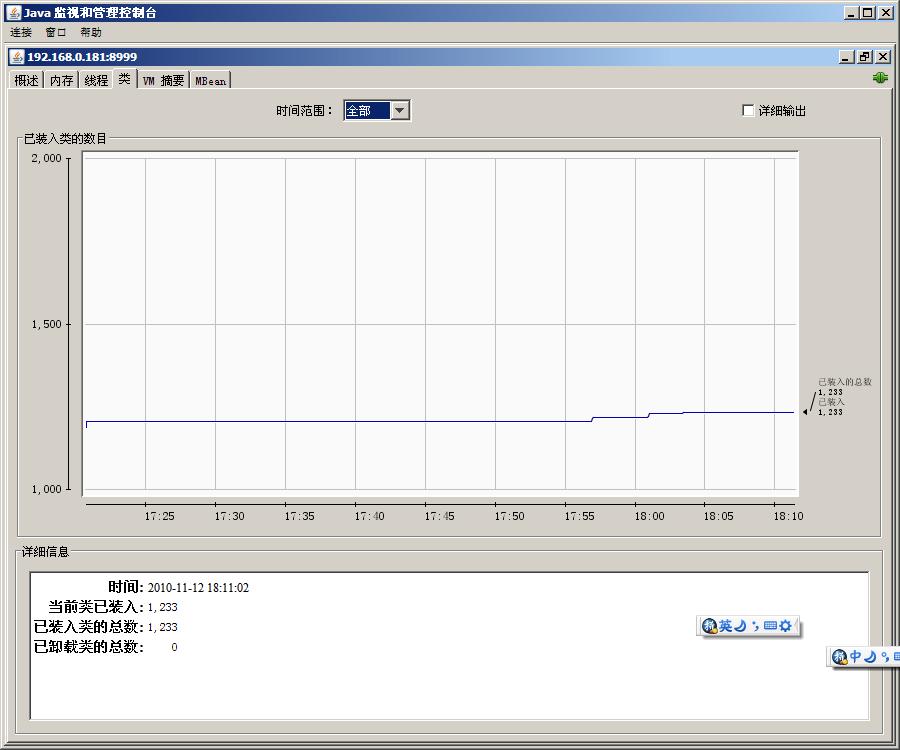Click the 2010-11-12 18:11:02 time value

coord(198,588)
